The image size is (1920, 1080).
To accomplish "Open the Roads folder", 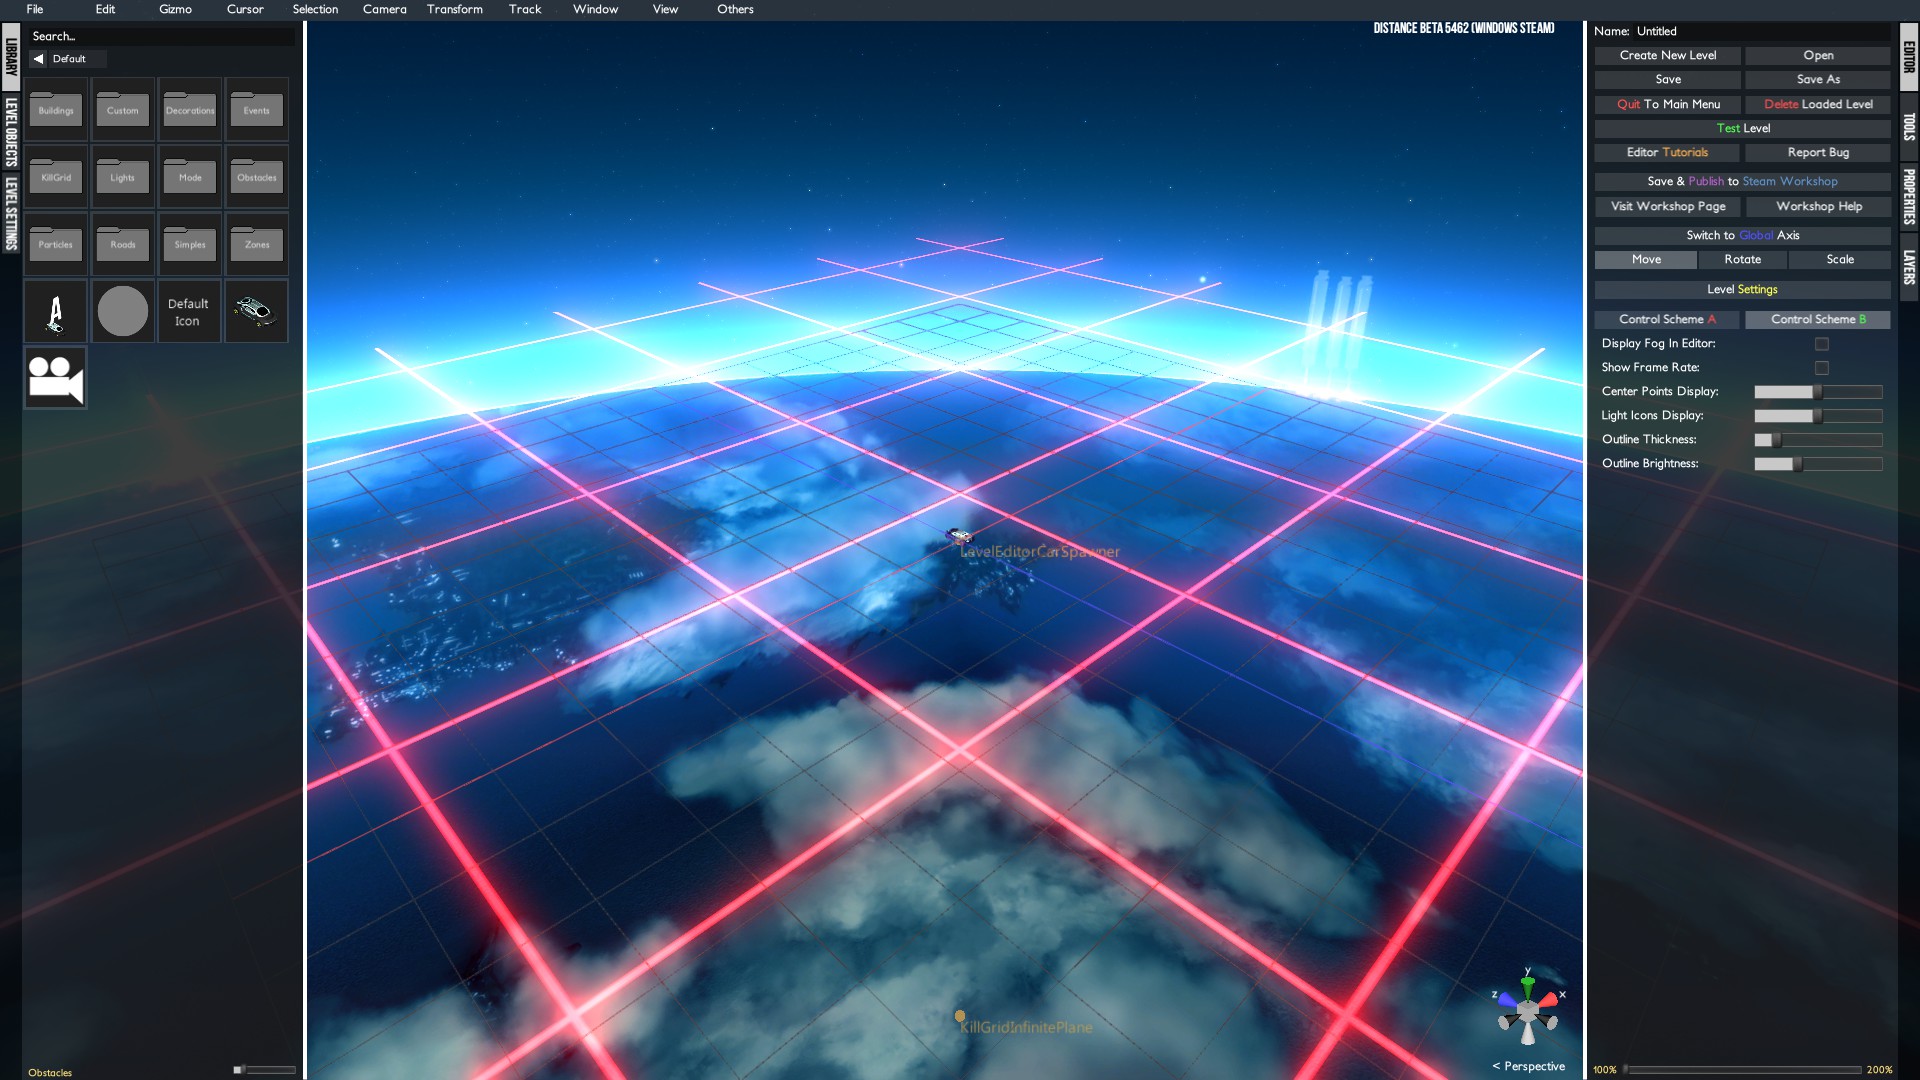I will coord(123,243).
